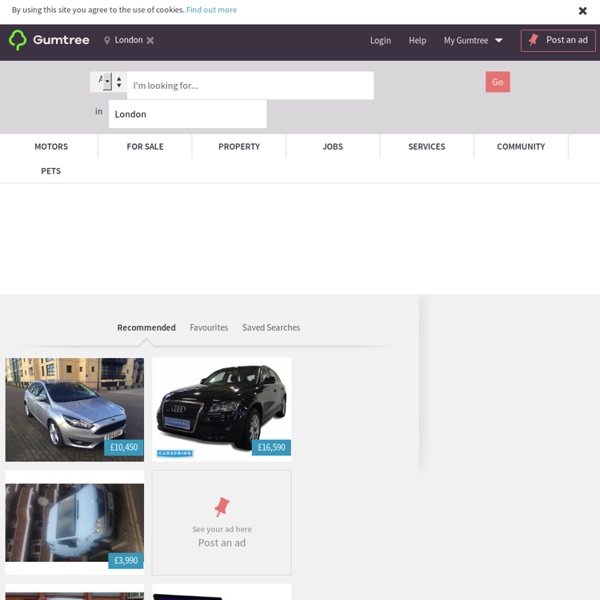The height and width of the screenshot is (600, 600).
Task: Open the silver Ford listing priced £10,450
Action: coord(74,409)
